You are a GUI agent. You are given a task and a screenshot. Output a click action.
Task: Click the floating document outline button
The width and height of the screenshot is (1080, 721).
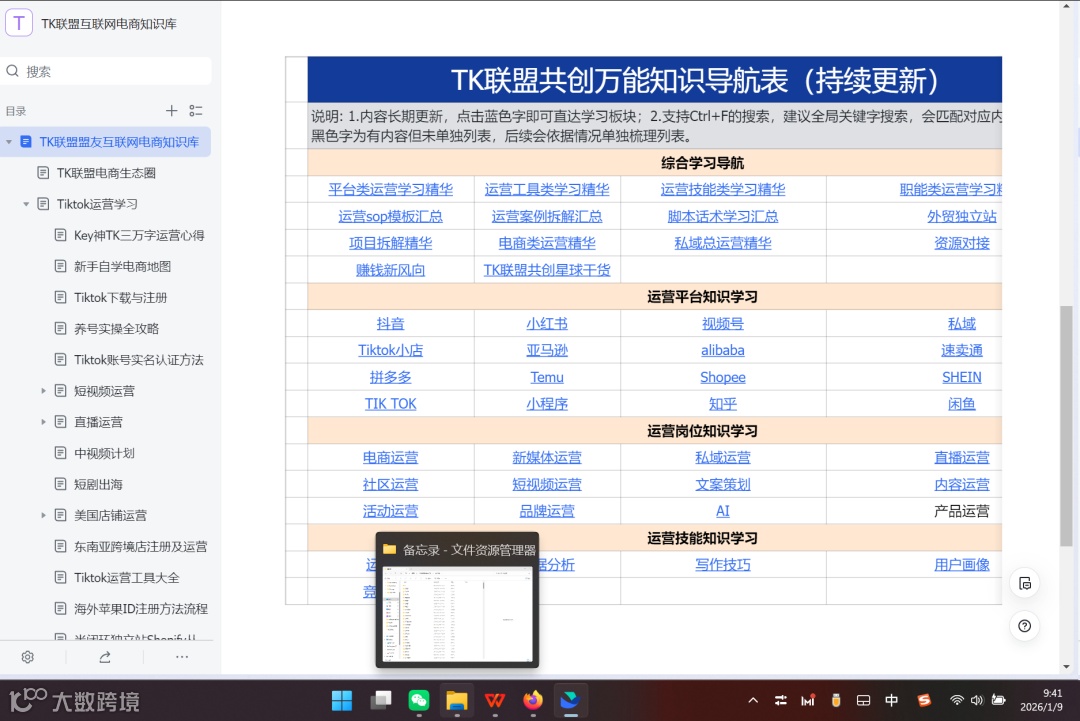1025,584
